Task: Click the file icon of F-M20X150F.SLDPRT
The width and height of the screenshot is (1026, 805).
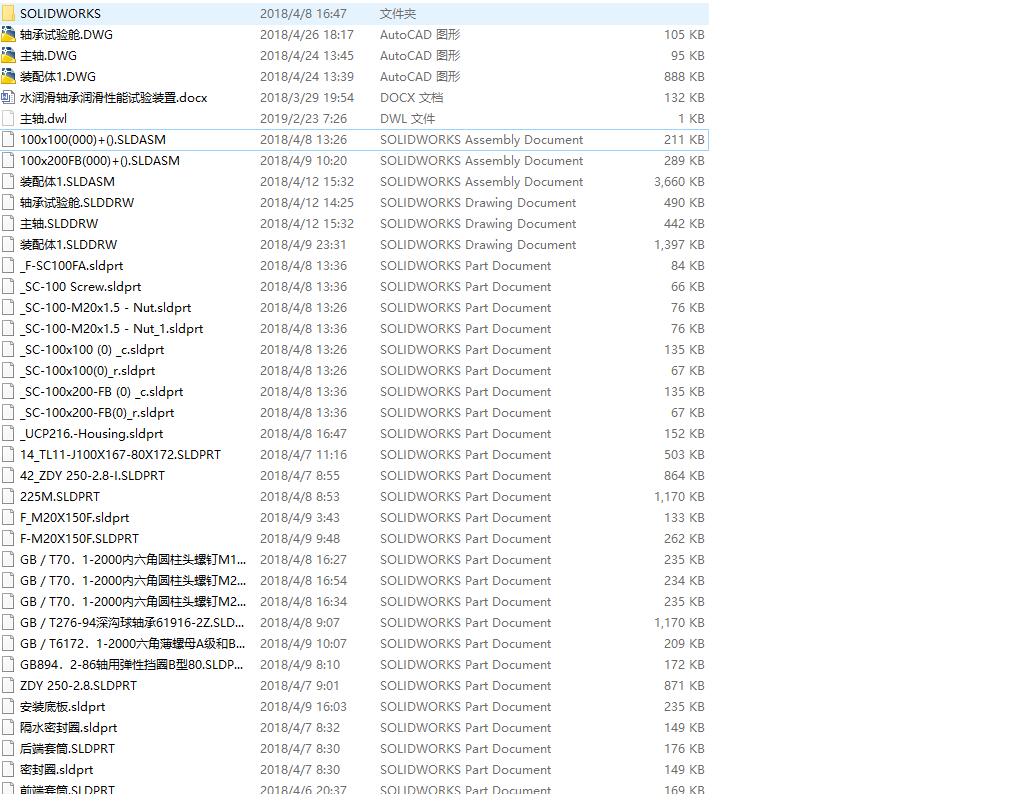Action: [x=8, y=538]
